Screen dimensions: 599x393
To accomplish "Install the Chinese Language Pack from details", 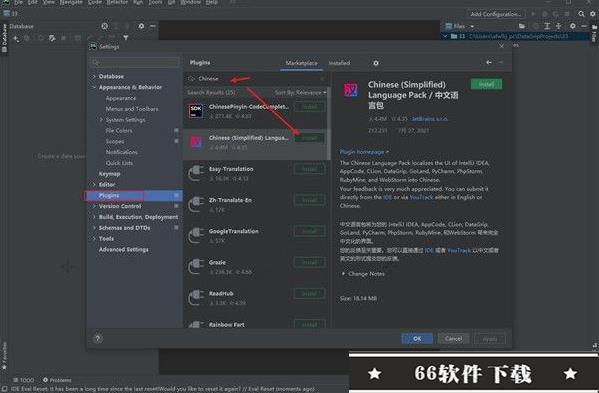I will tap(486, 84).
